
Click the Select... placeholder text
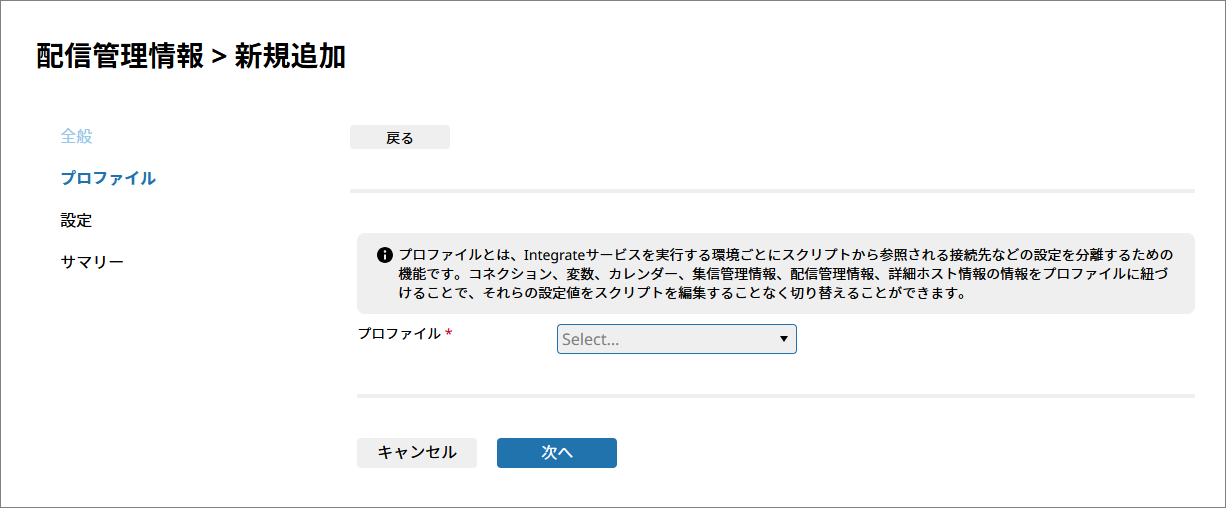pyautogui.click(x=590, y=340)
